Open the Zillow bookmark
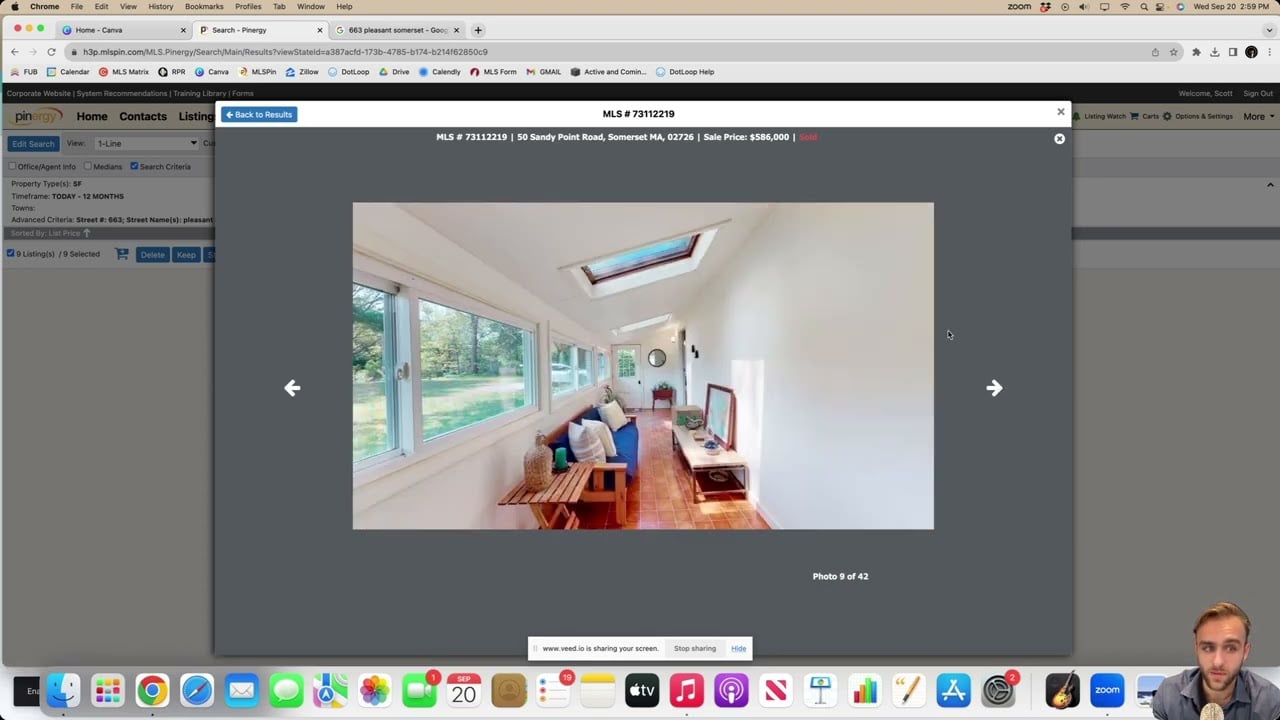Viewport: 1280px width, 720px height. coord(302,72)
